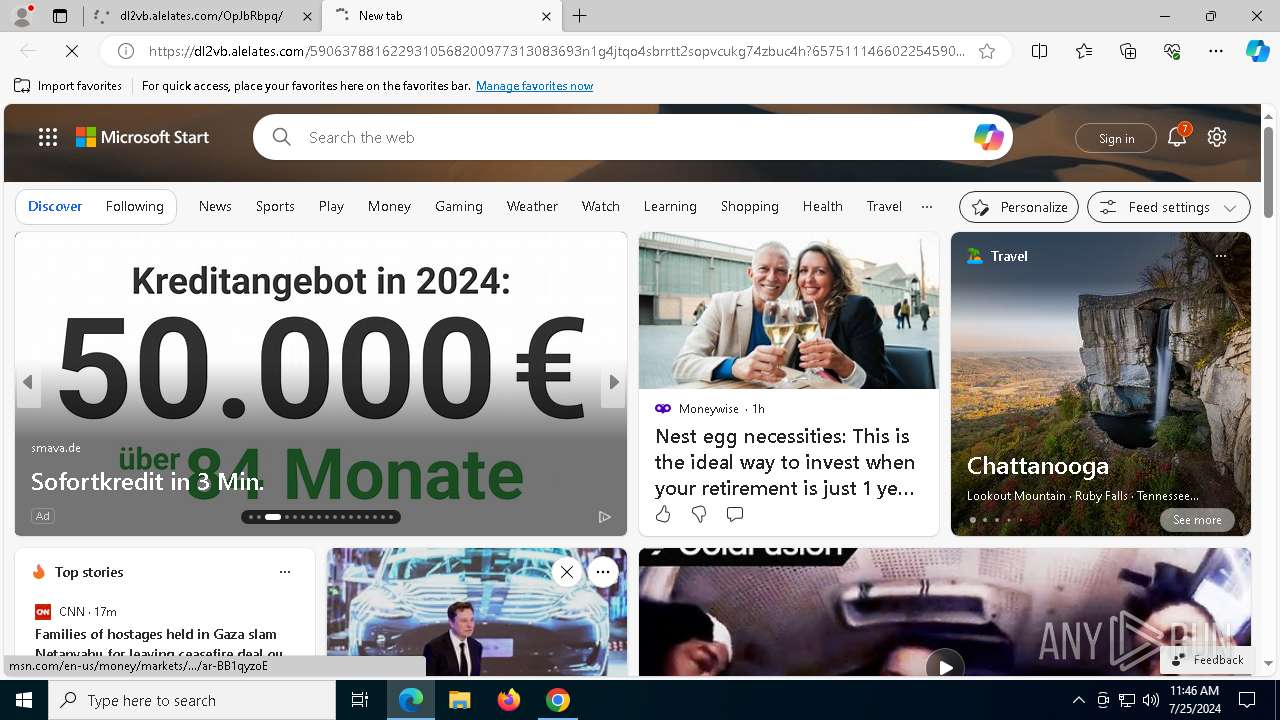This screenshot has height=720, width=1280.
Task: Click the Copilot icon in search box
Action: click(988, 137)
